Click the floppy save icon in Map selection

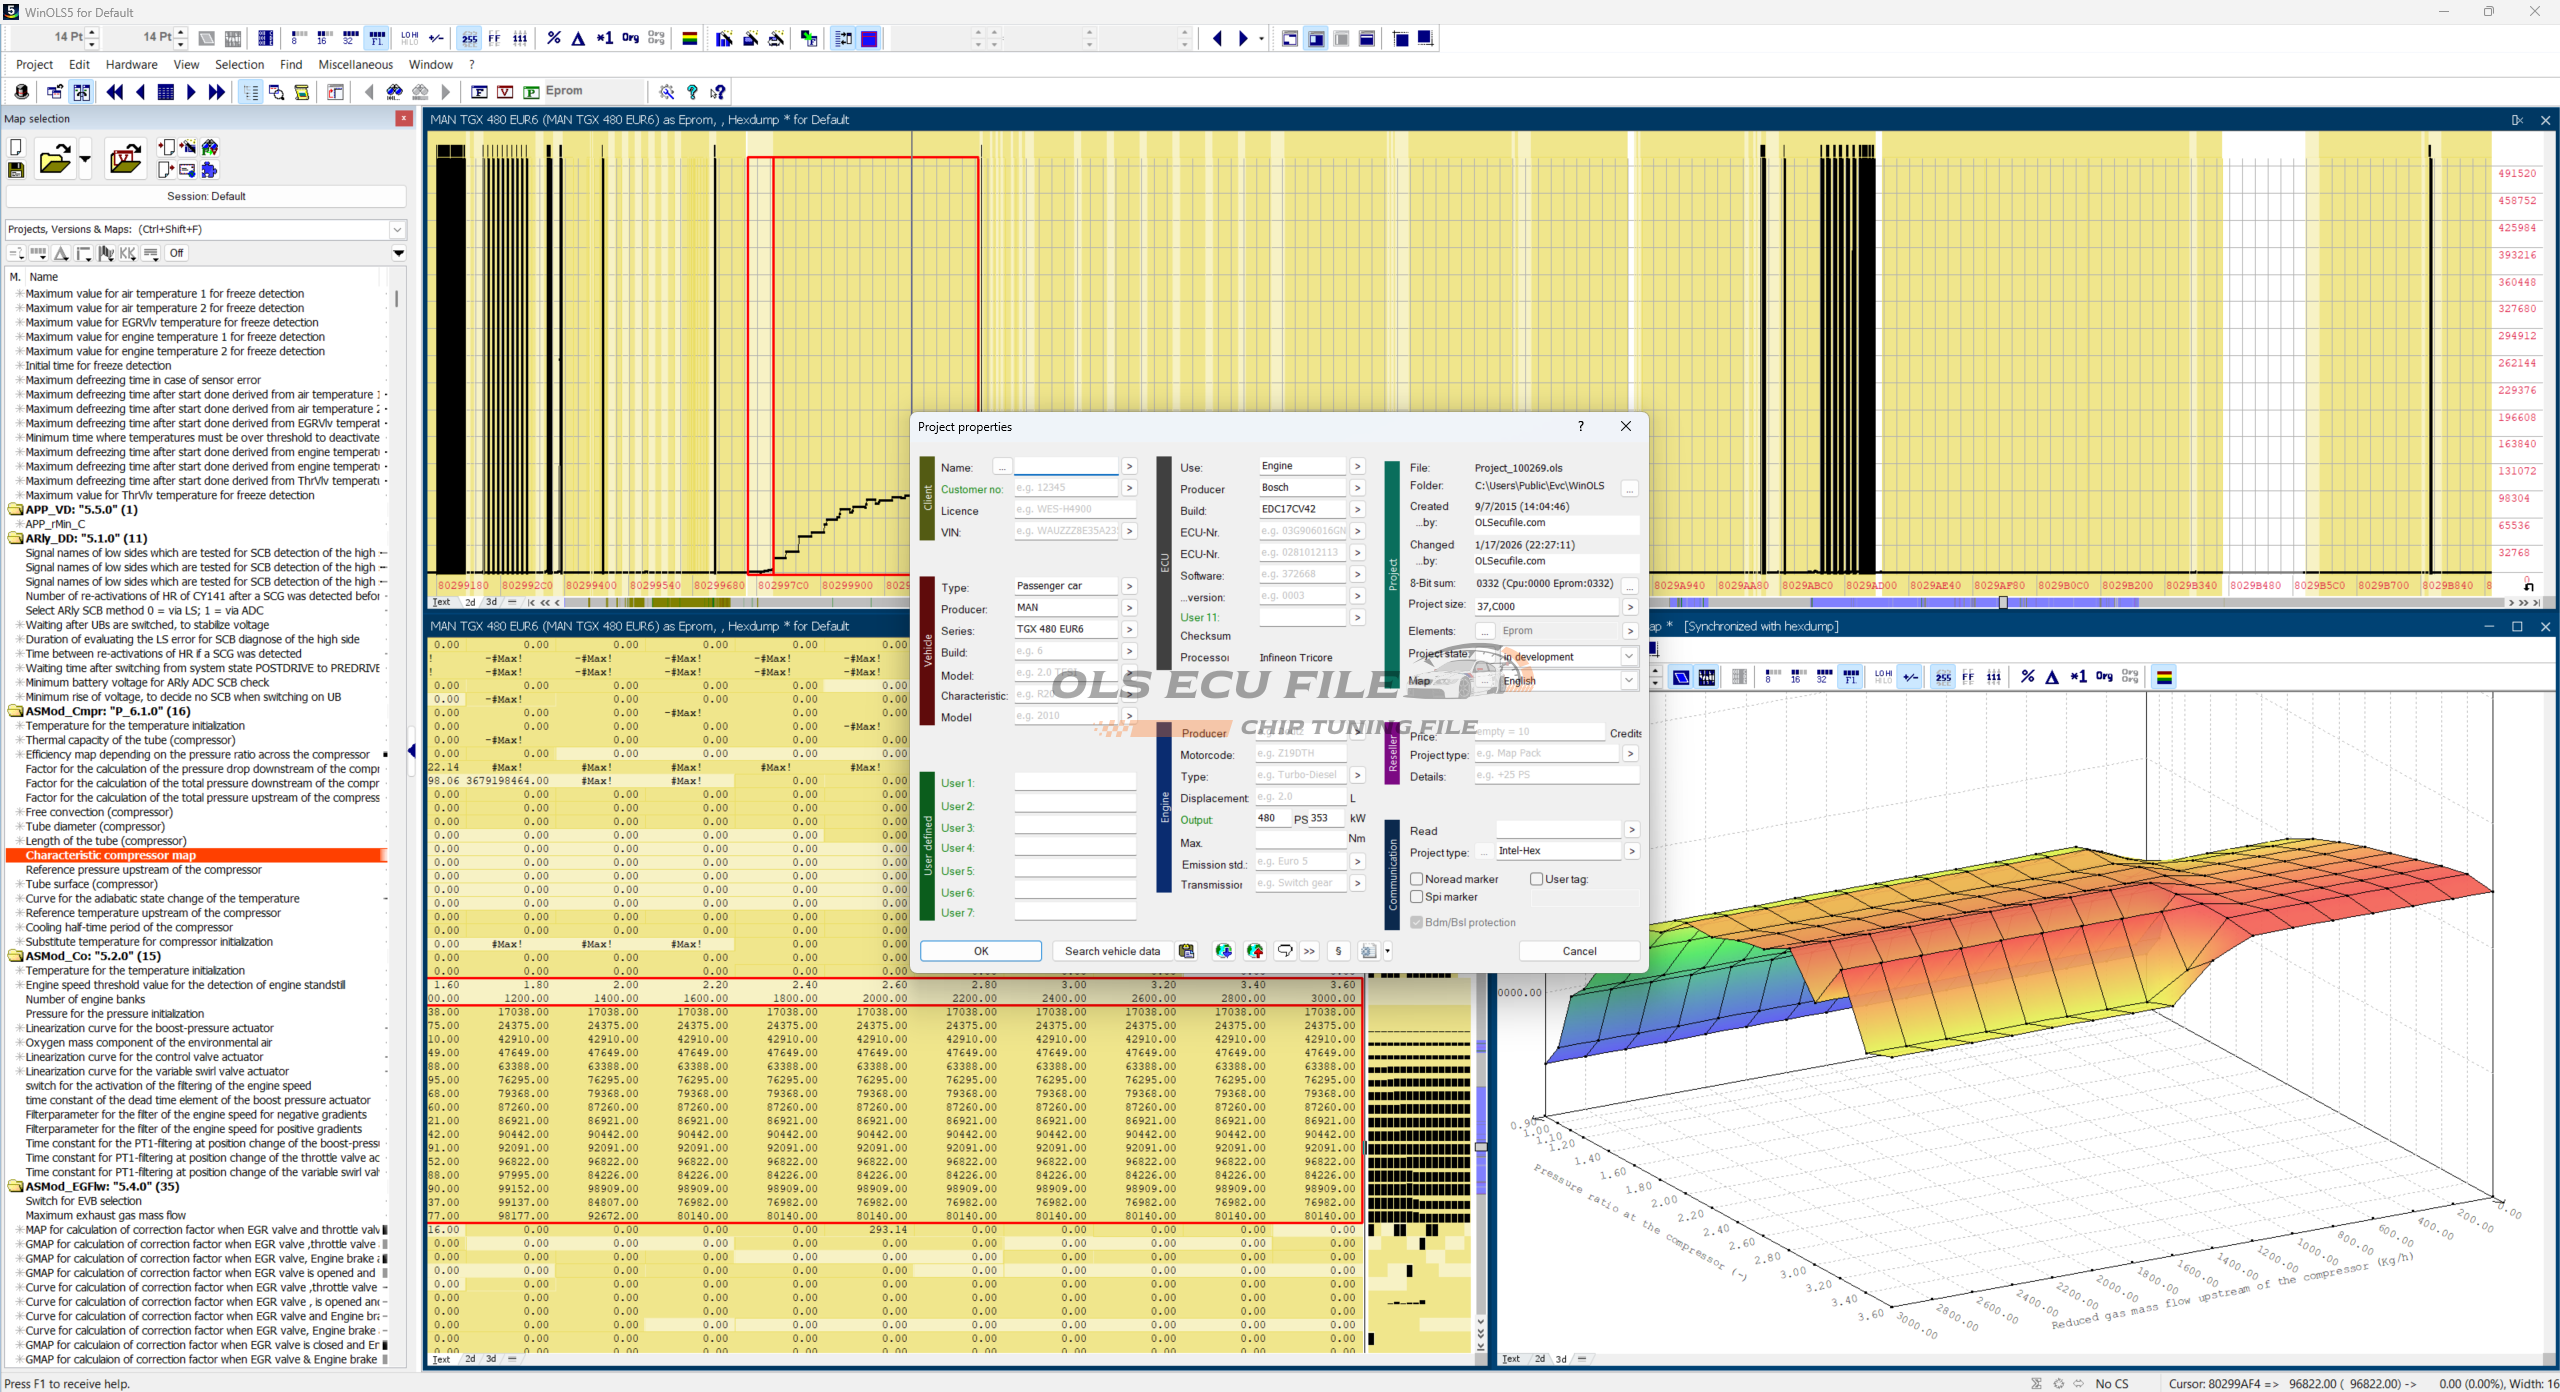(16, 170)
